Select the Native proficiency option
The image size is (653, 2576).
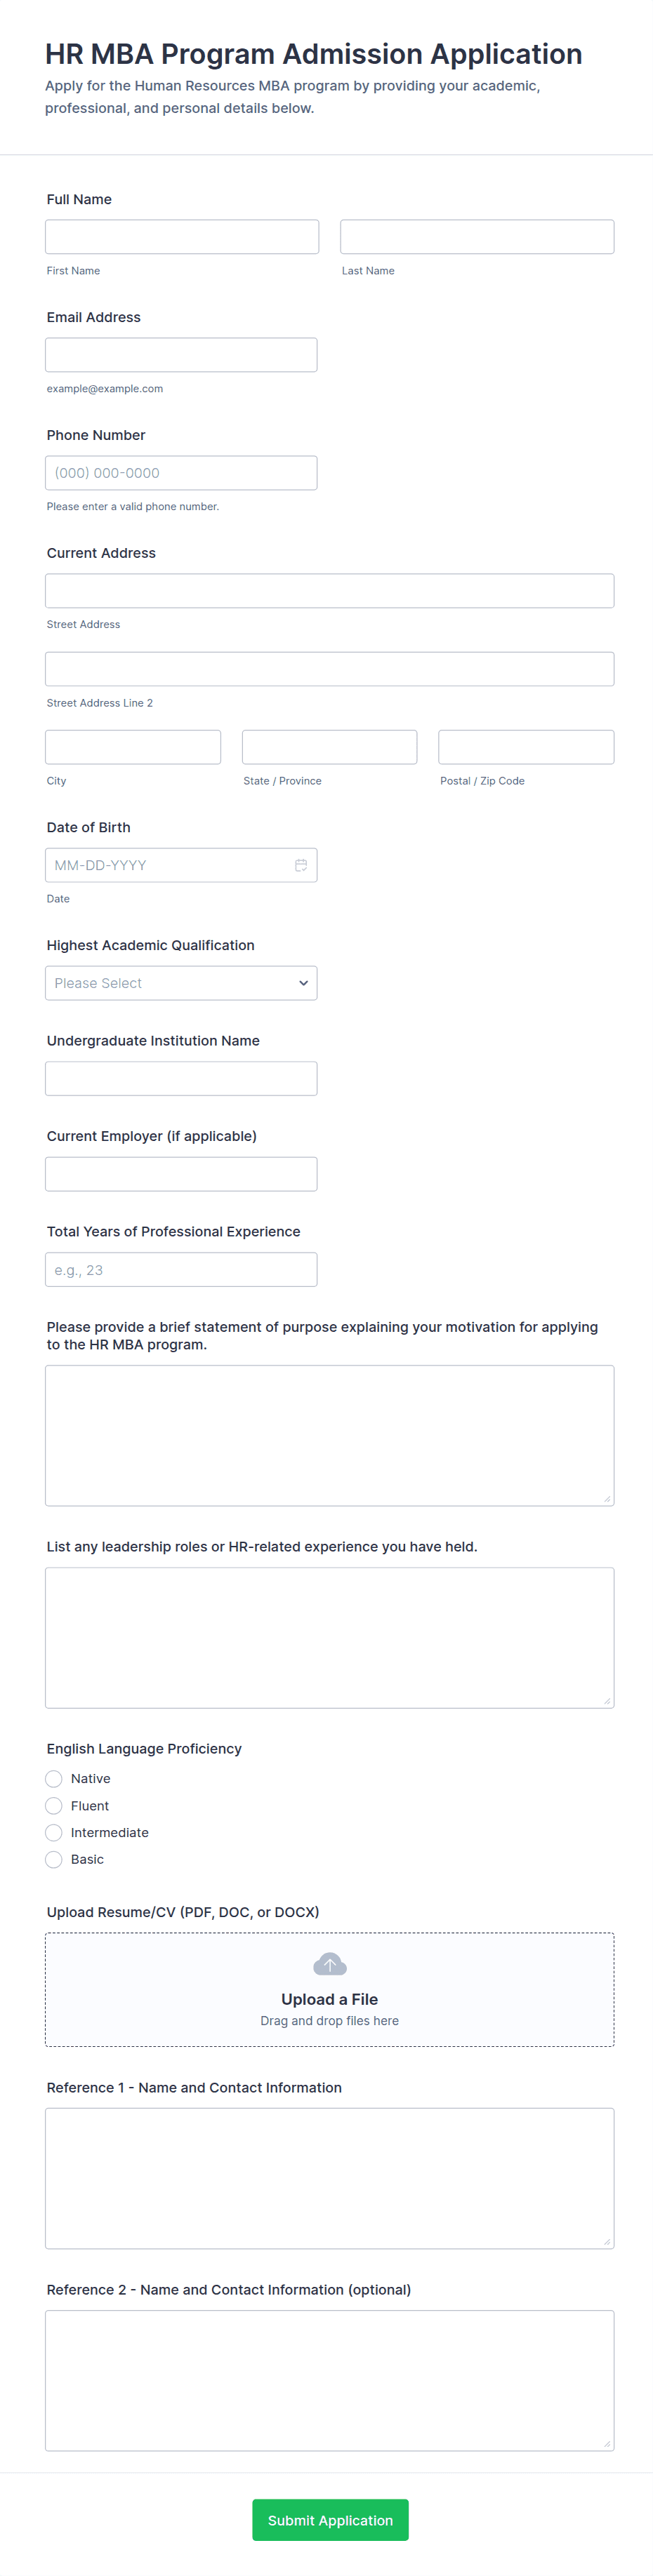point(54,1779)
